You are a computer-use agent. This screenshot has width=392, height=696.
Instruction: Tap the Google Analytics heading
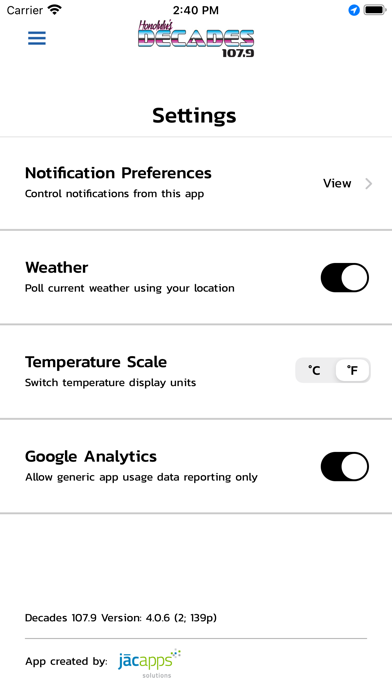pos(91,457)
